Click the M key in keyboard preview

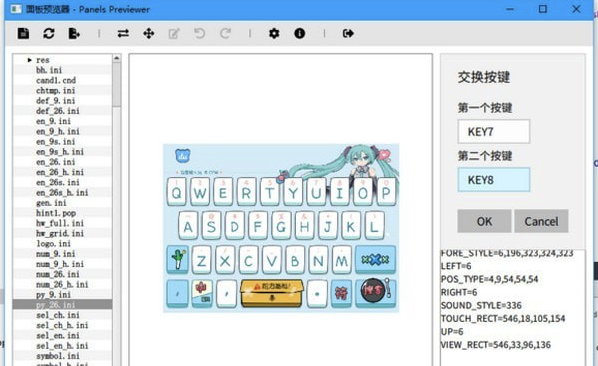[341, 260]
